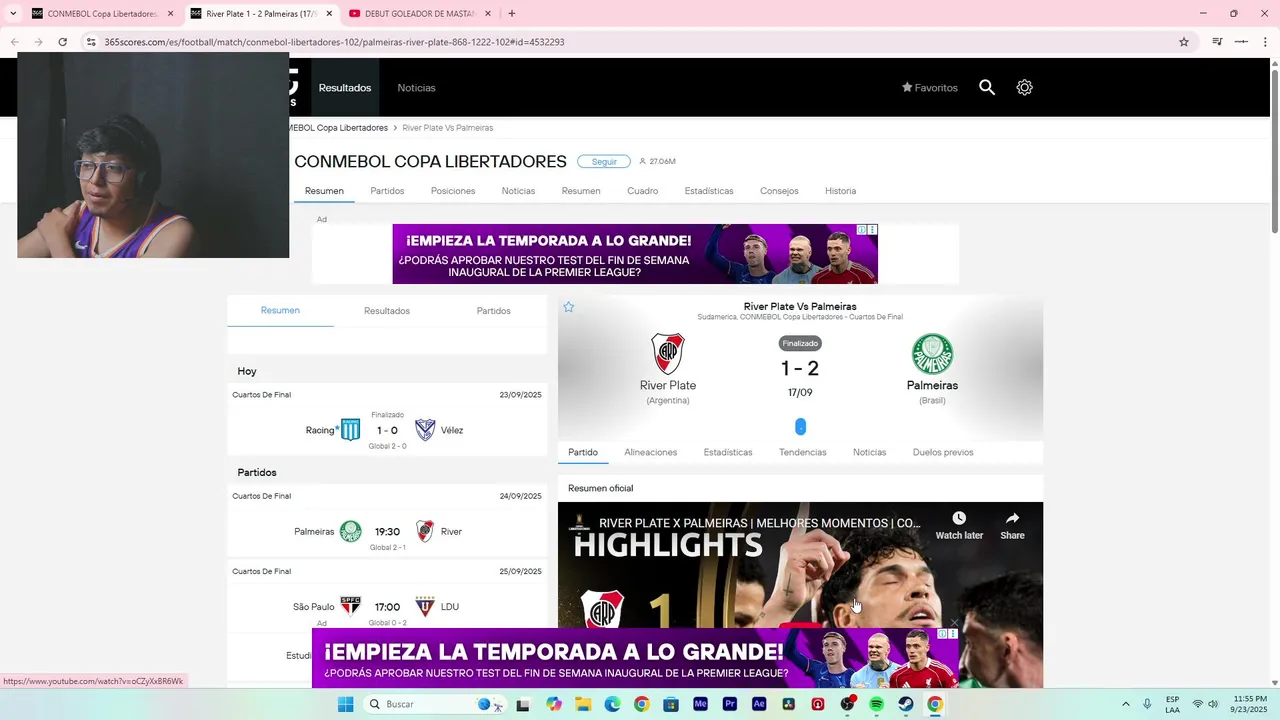Open match Duelos previos tab
Viewport: 1280px width, 720px height.
click(x=943, y=452)
